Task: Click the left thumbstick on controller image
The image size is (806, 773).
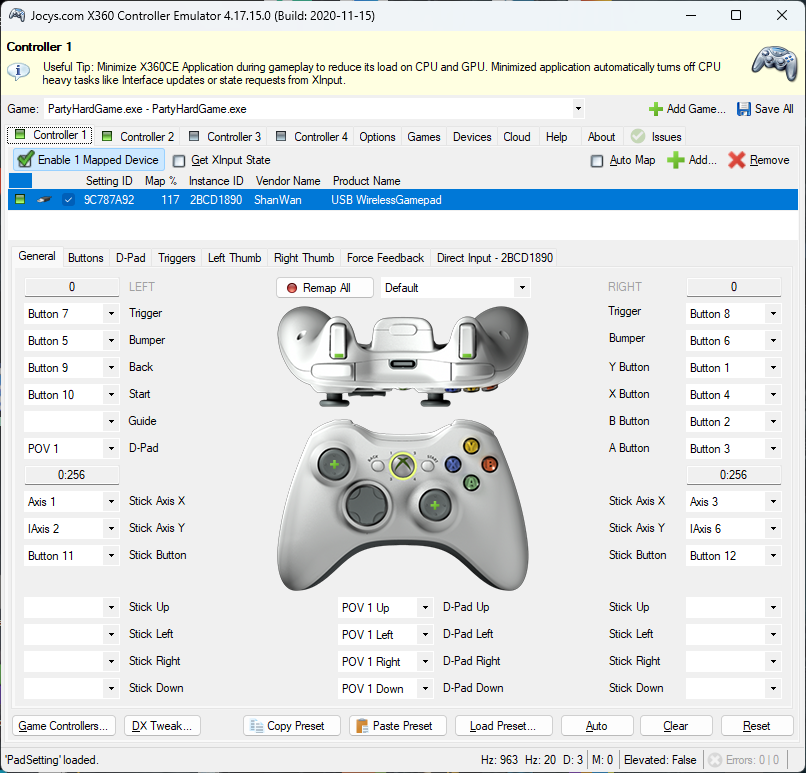Action: coord(334,465)
